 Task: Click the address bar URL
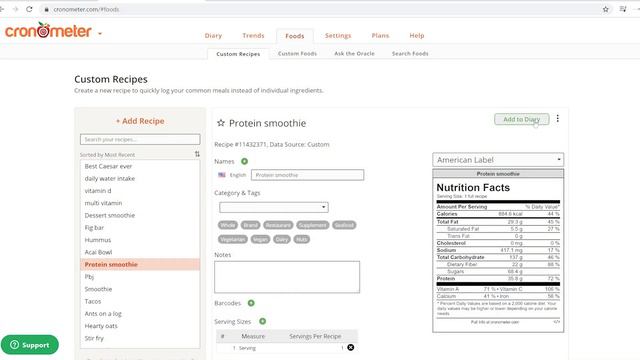click(86, 9)
